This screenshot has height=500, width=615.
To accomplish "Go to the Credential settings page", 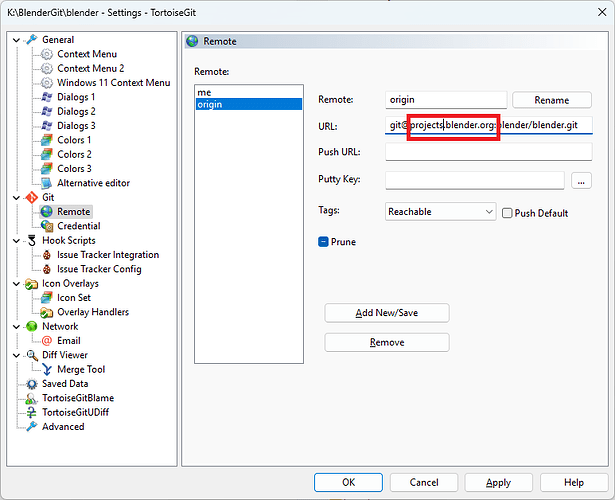I will point(78,226).
